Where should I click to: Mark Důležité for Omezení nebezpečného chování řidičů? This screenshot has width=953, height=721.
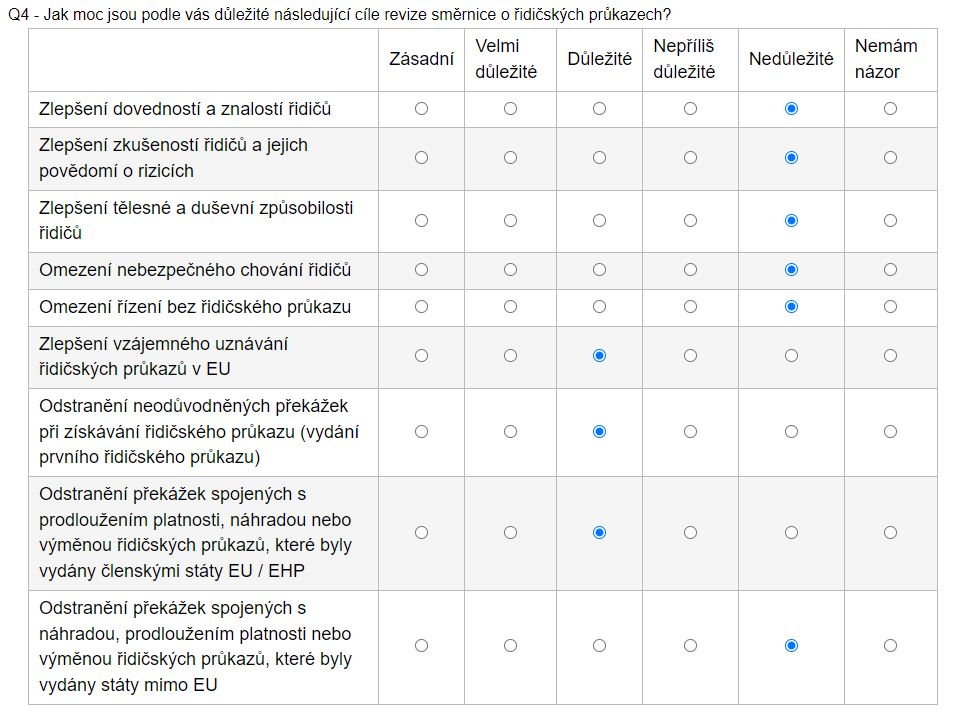(x=599, y=269)
